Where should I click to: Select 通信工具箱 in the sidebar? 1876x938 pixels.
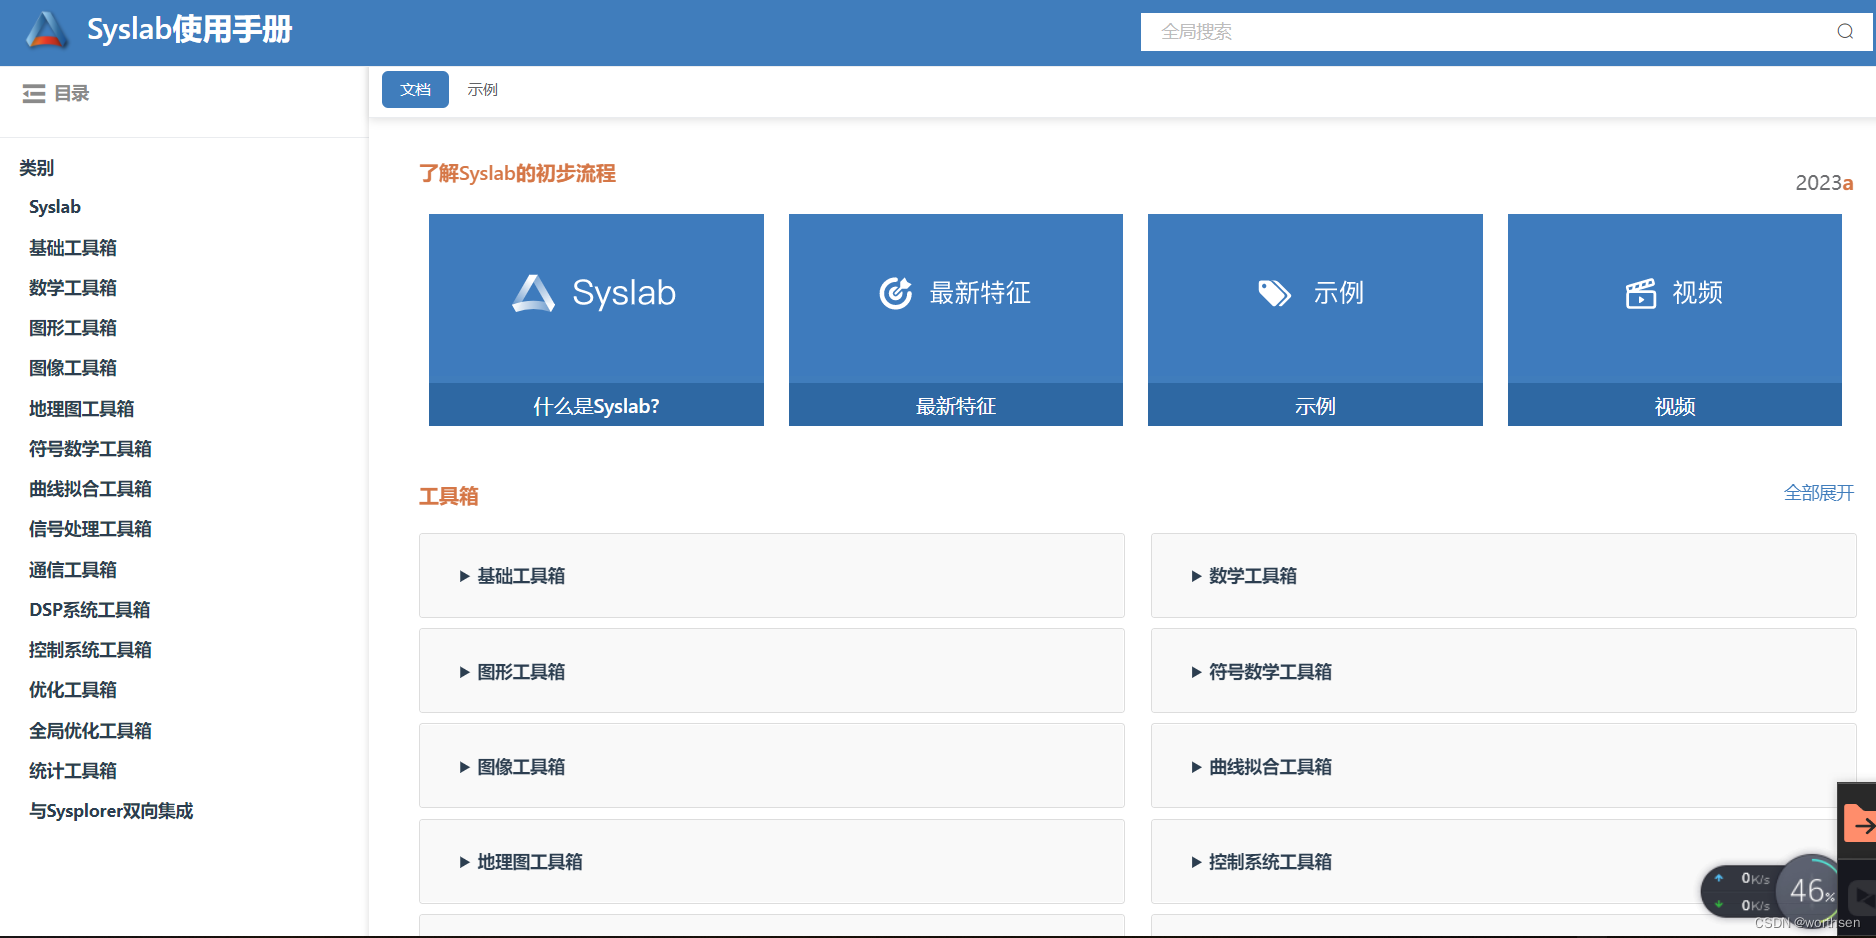coord(73,570)
